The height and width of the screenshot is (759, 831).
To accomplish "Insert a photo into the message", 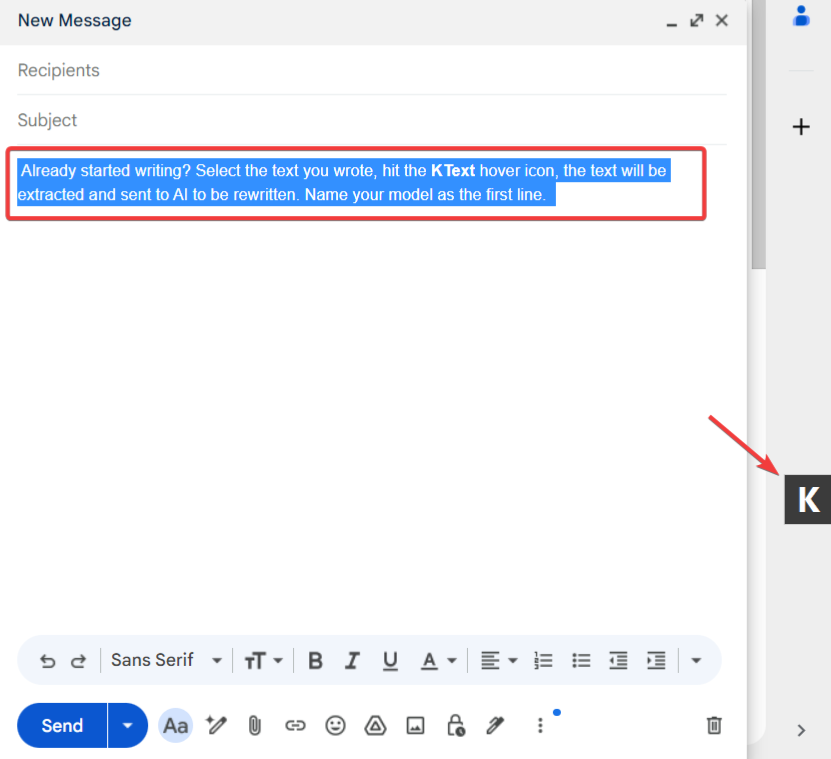I will click(416, 725).
